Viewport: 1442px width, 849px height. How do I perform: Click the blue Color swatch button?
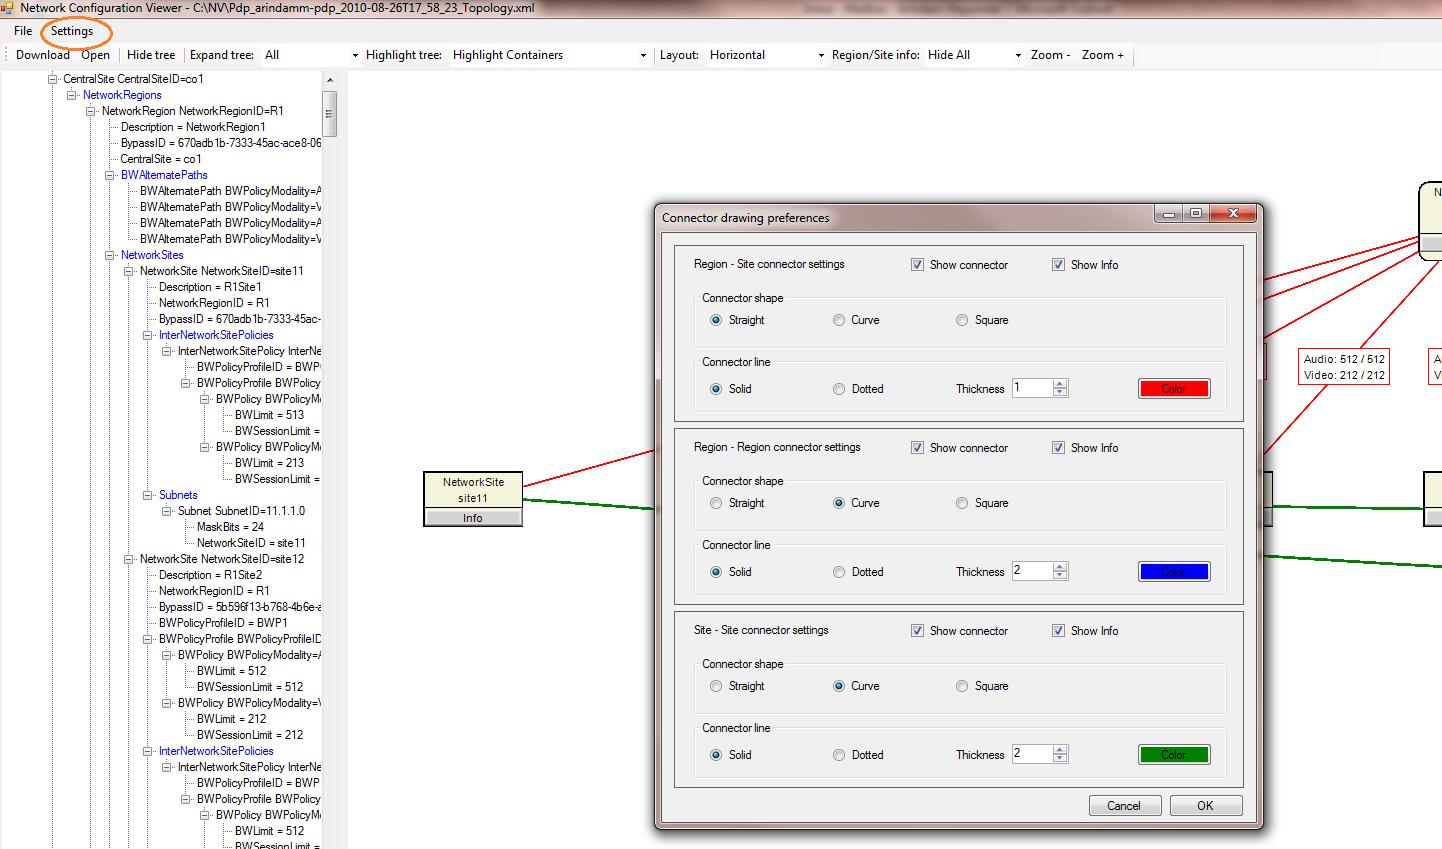(1174, 572)
